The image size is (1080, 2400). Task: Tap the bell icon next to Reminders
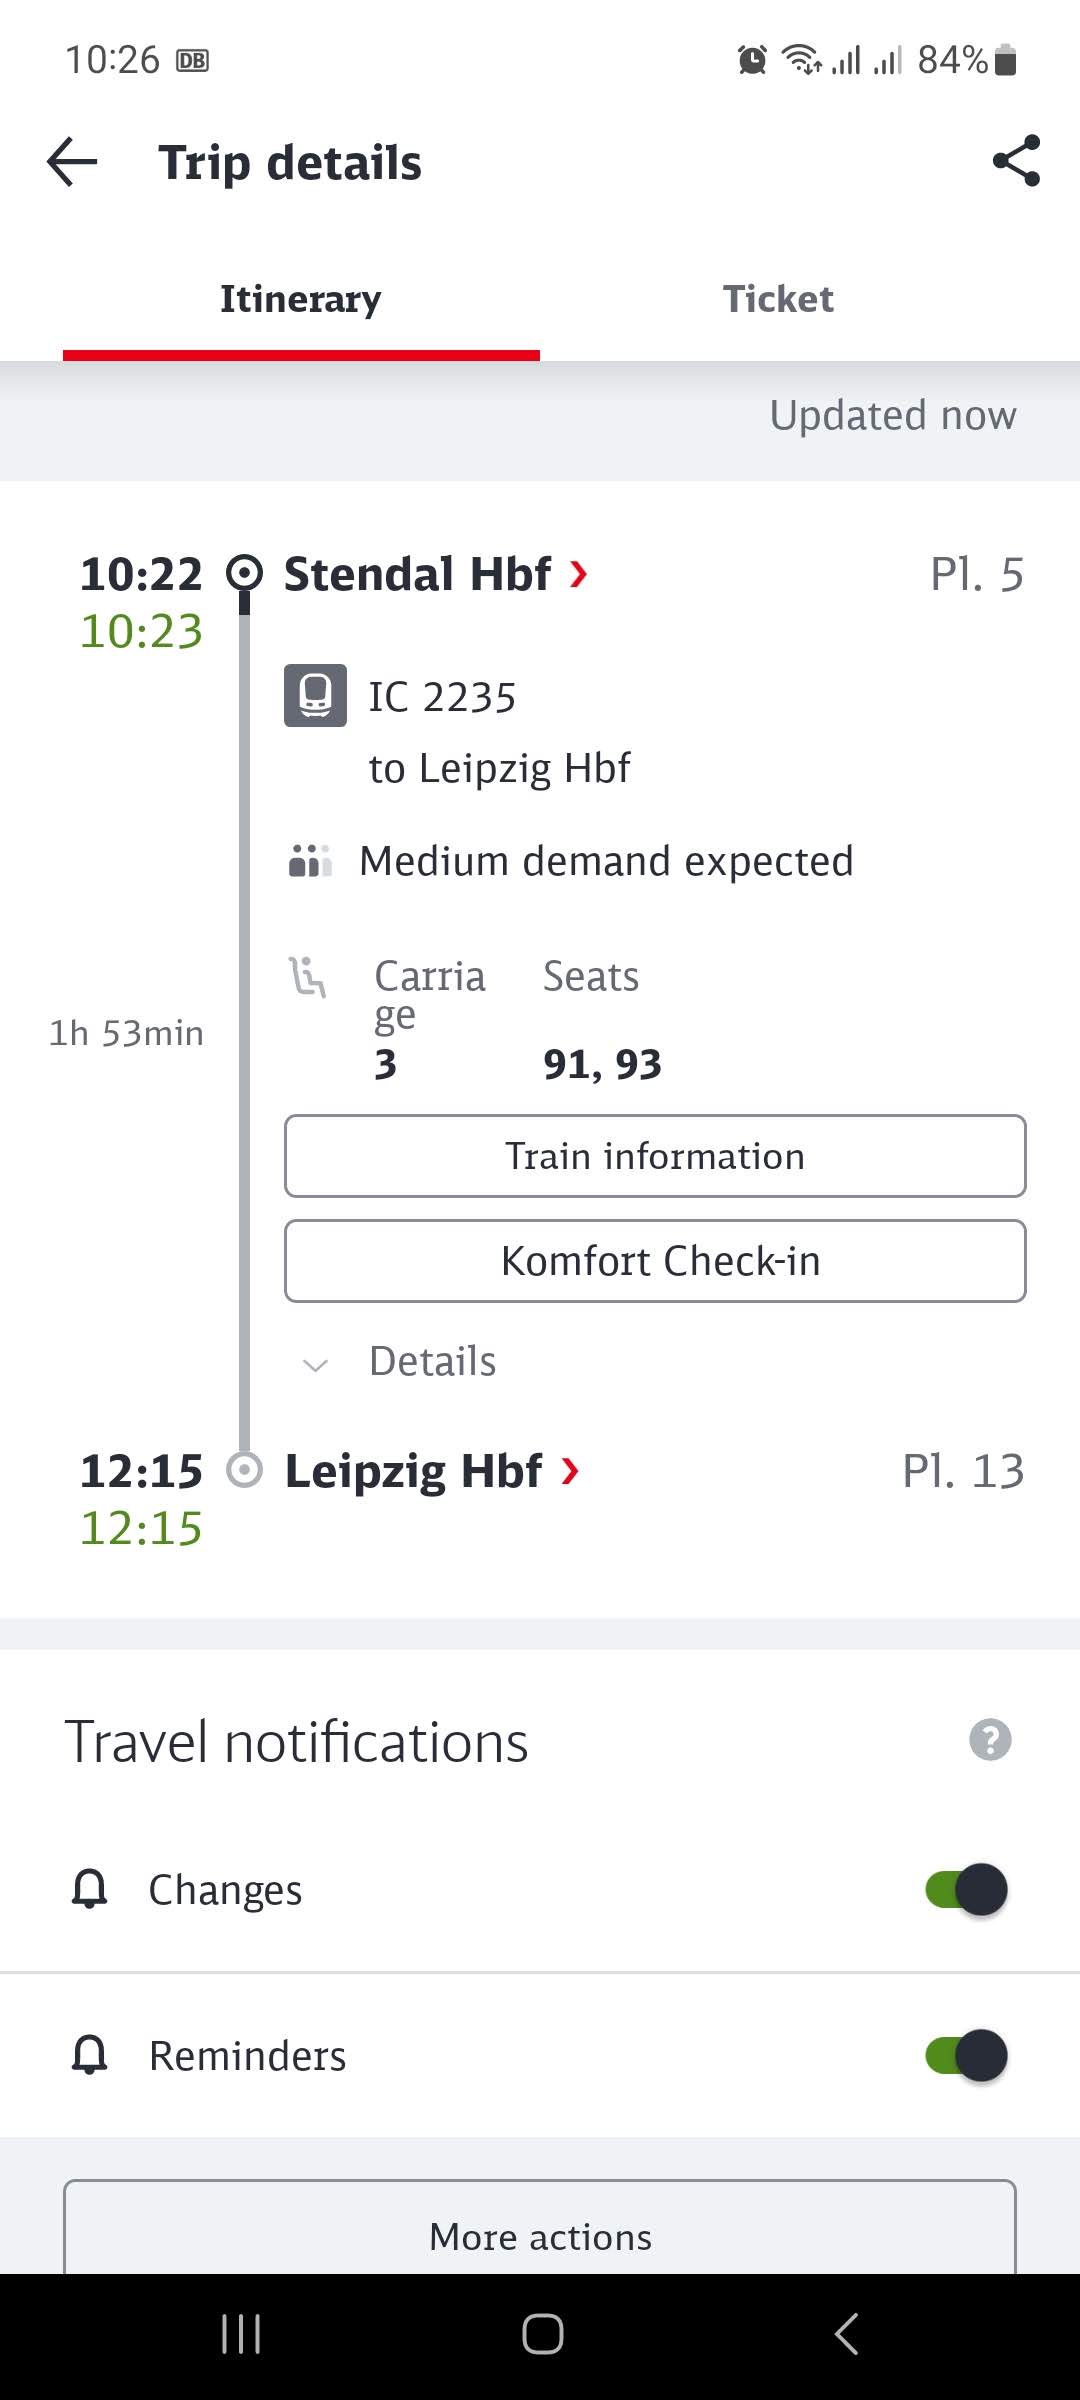coord(90,2055)
